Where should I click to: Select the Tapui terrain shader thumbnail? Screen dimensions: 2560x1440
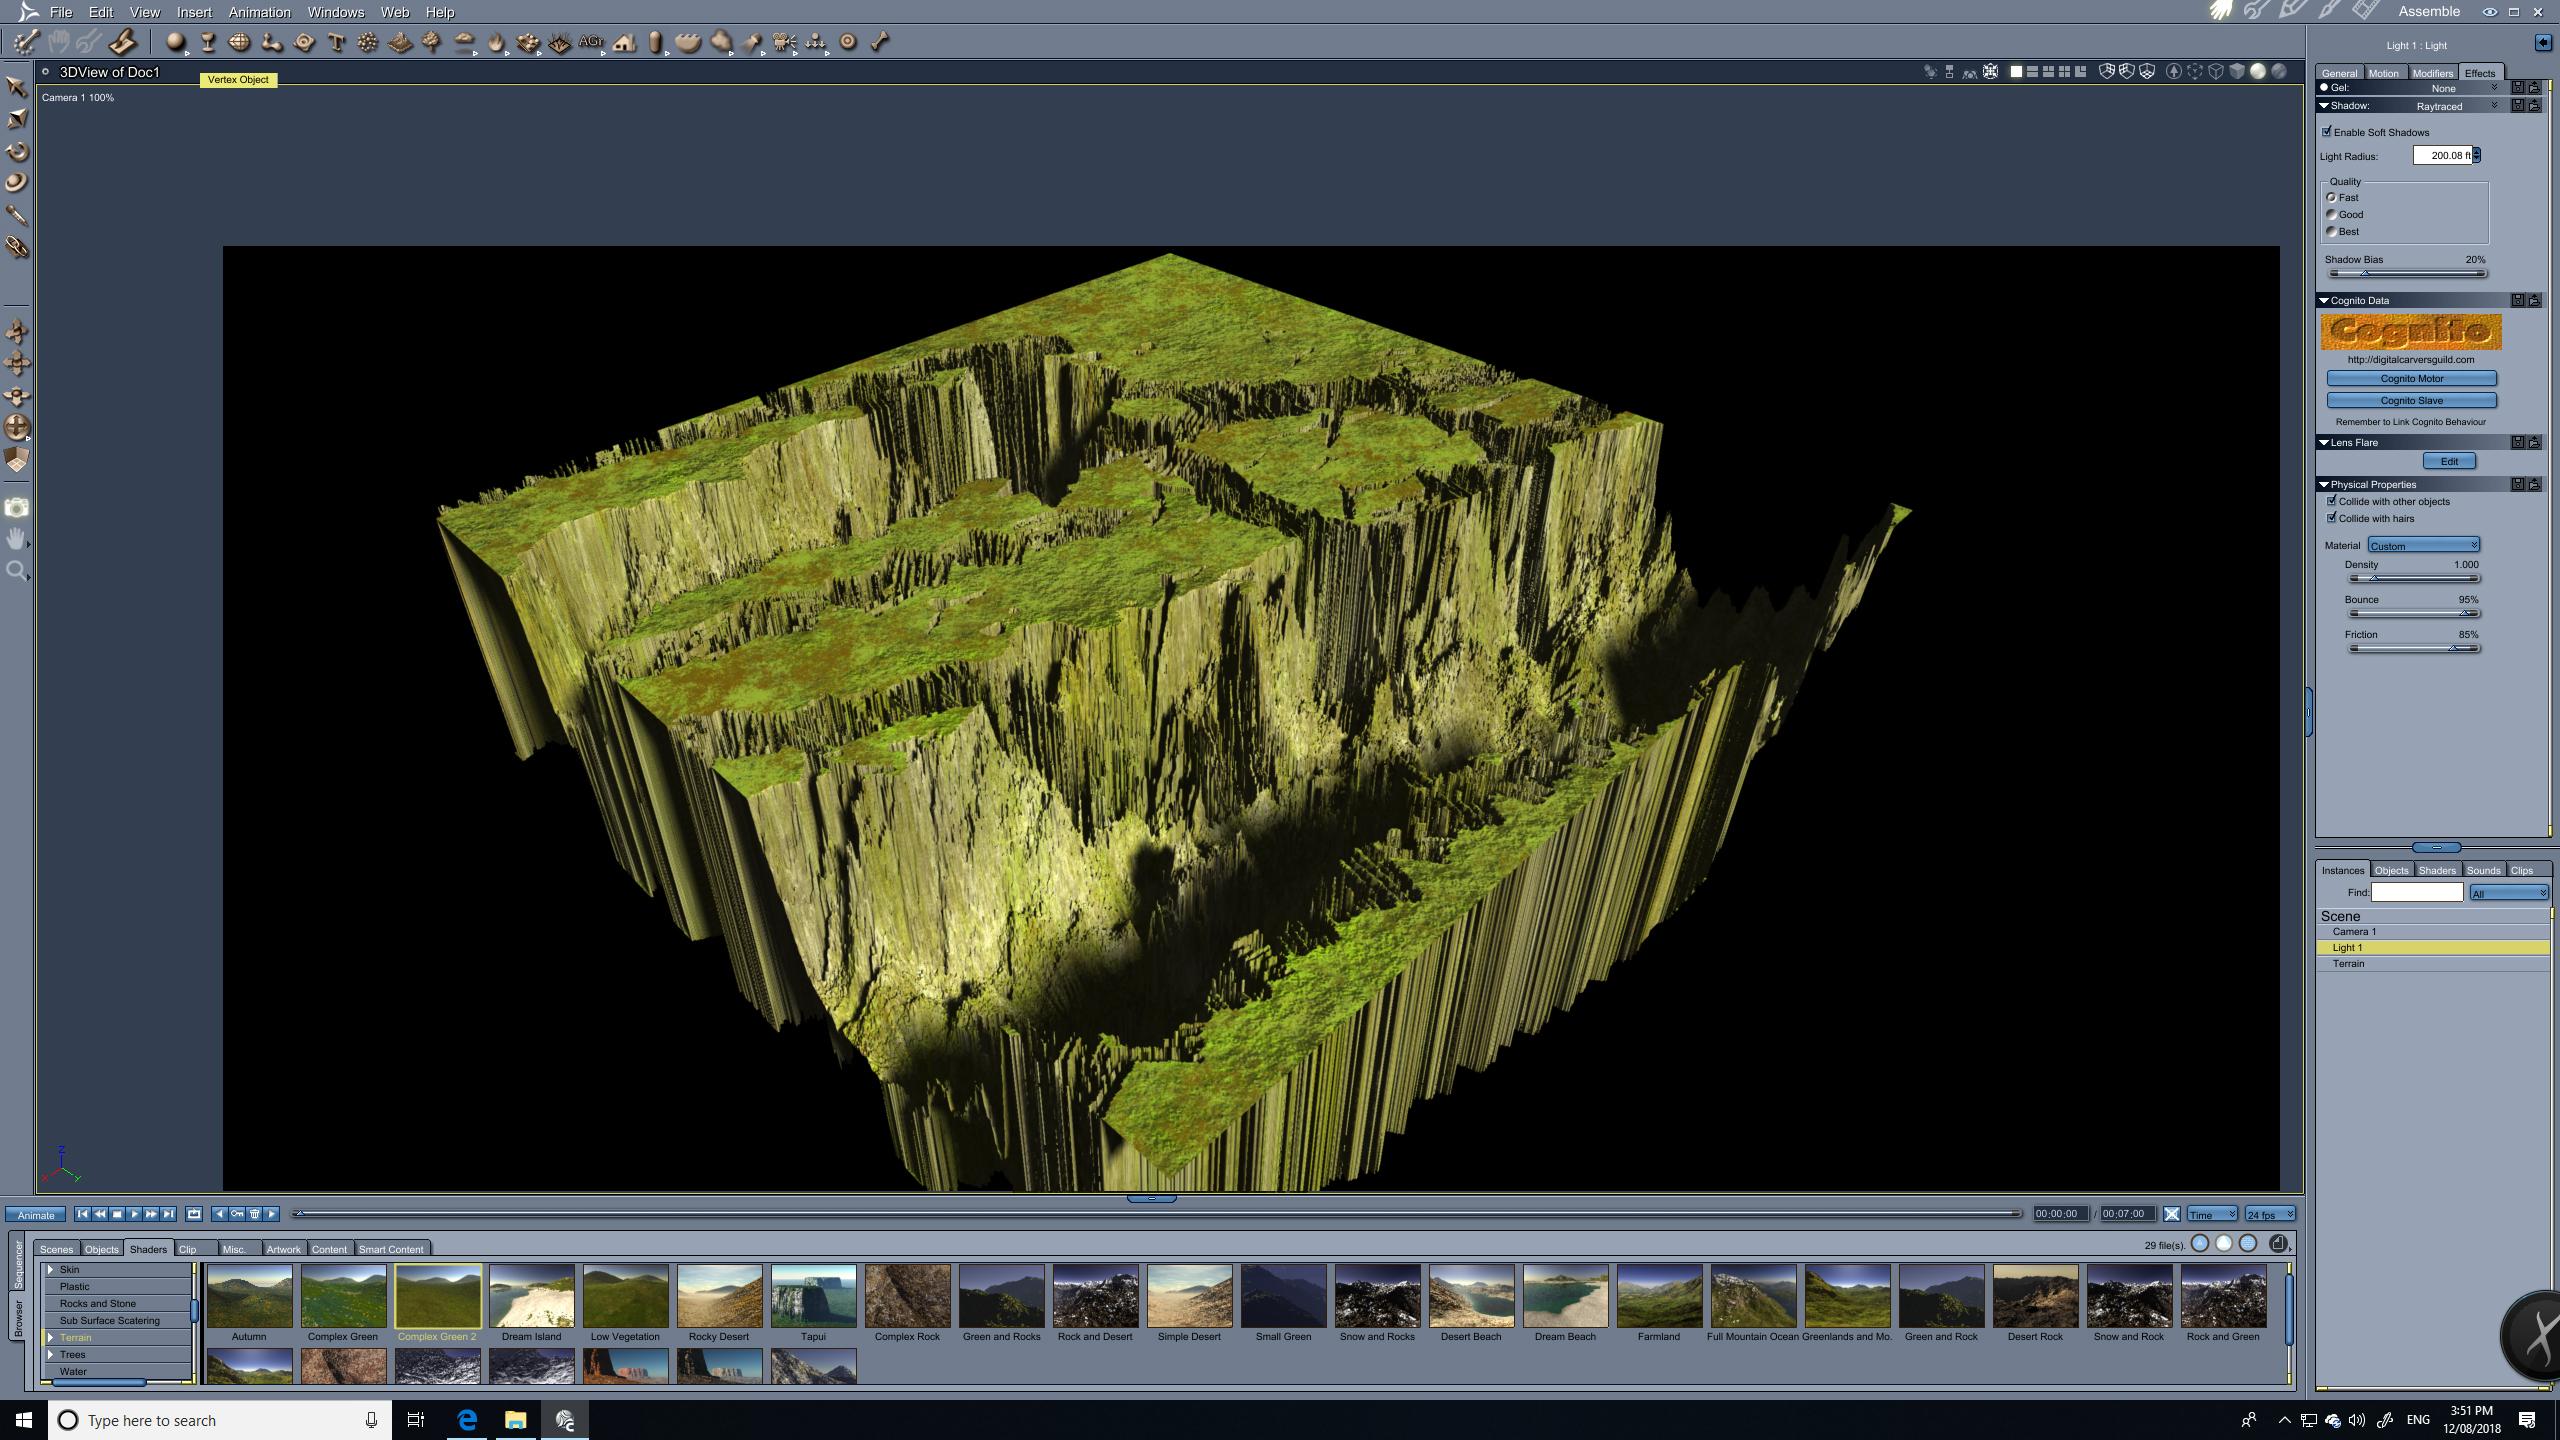coord(813,1297)
